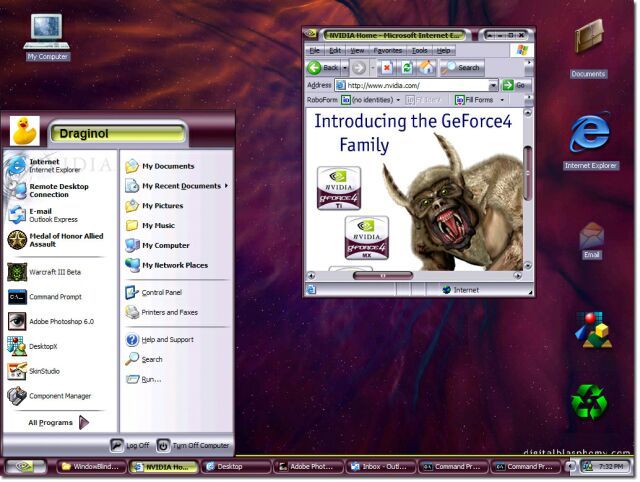Click the horizontal scrollbar thumb in browser
The height and width of the screenshot is (482, 640).
coord(382,275)
